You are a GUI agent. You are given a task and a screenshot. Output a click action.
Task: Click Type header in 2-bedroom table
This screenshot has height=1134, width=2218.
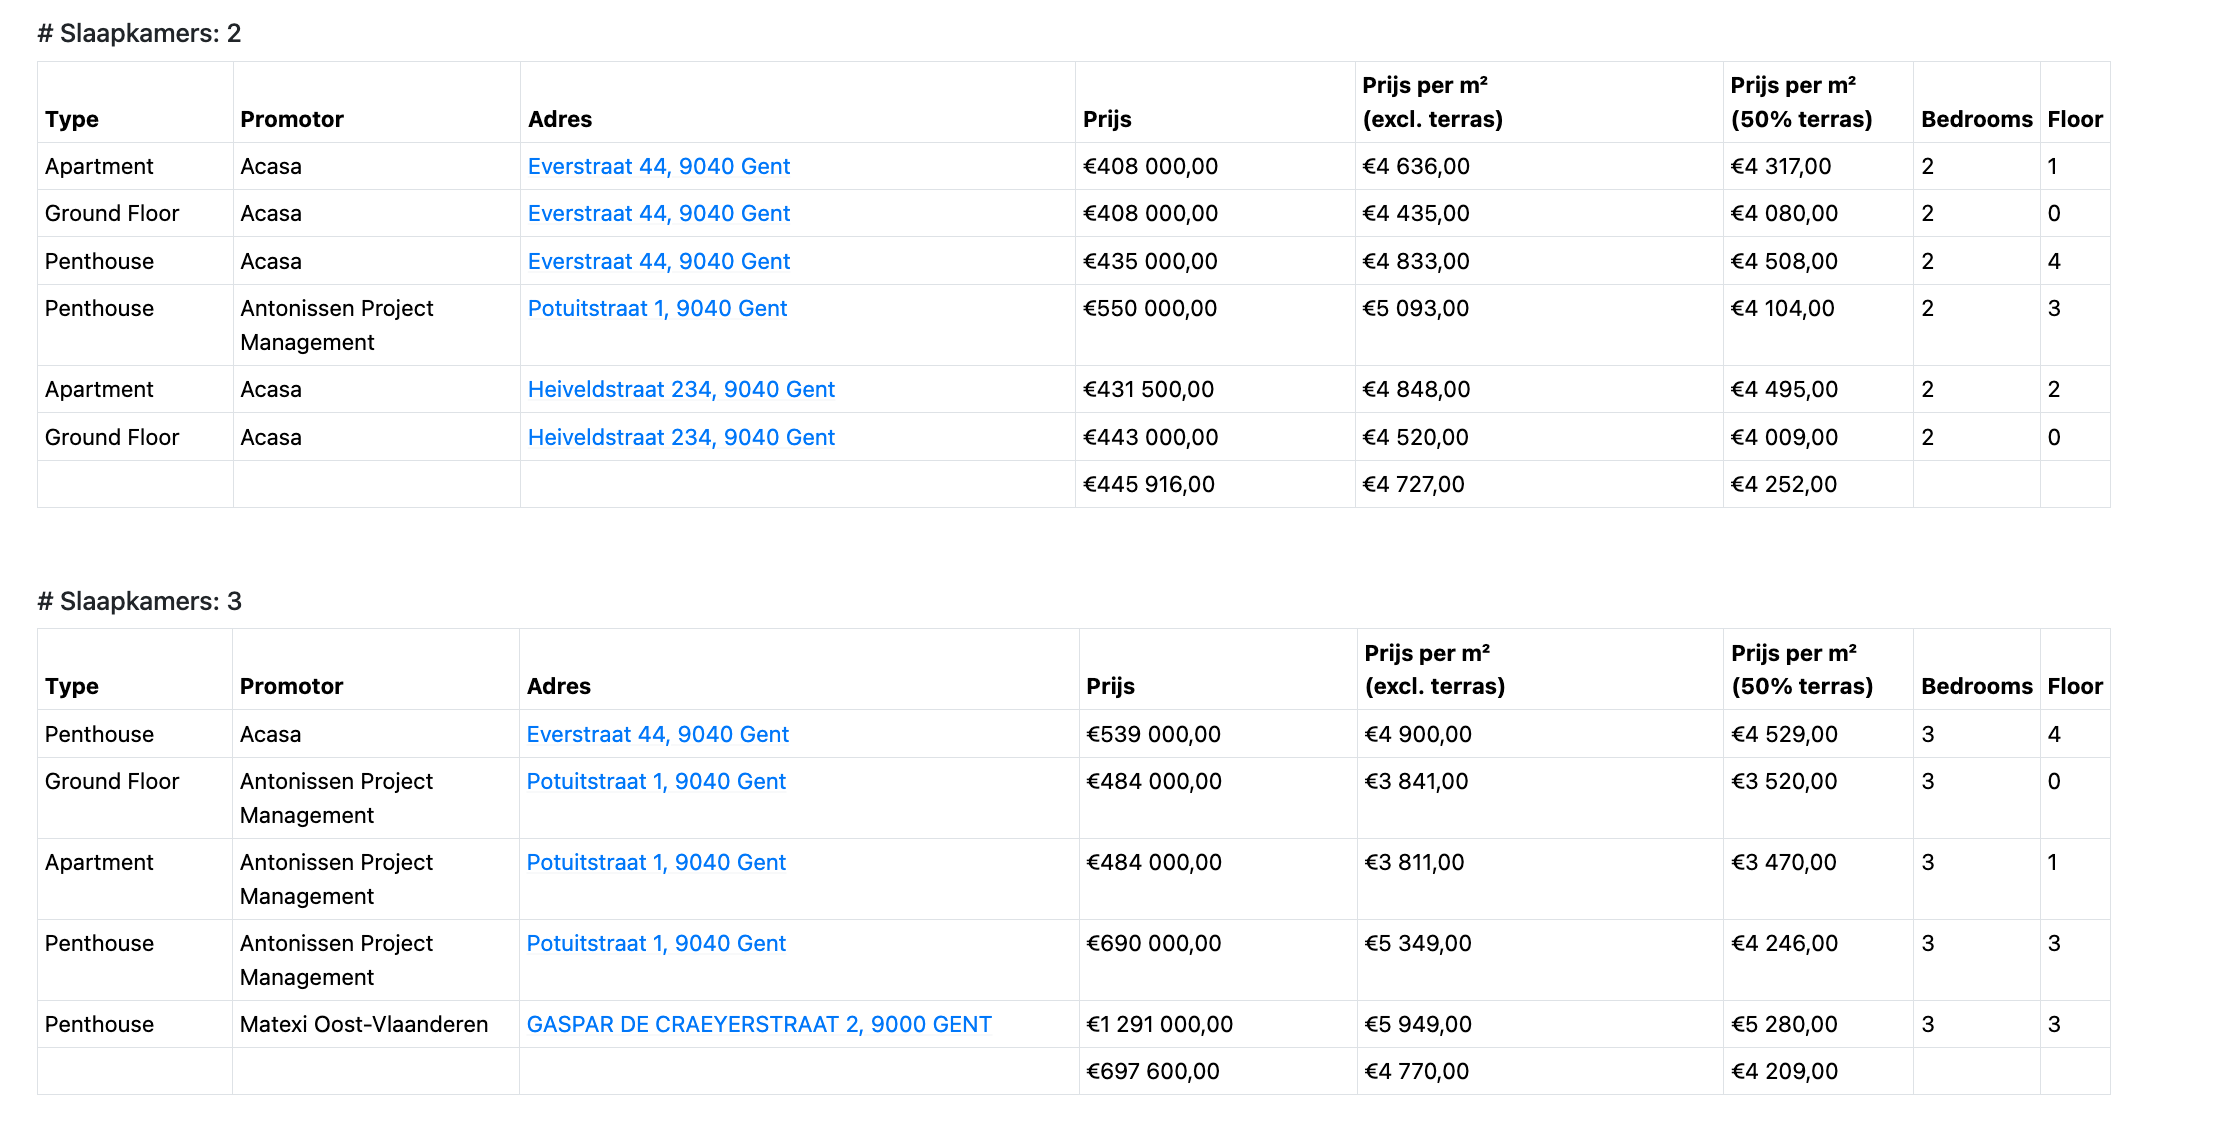[72, 119]
